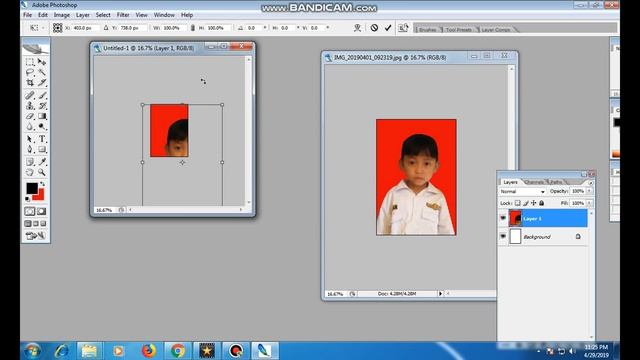The height and width of the screenshot is (360, 640).
Task: Select the Gradient tool
Action: (42, 116)
